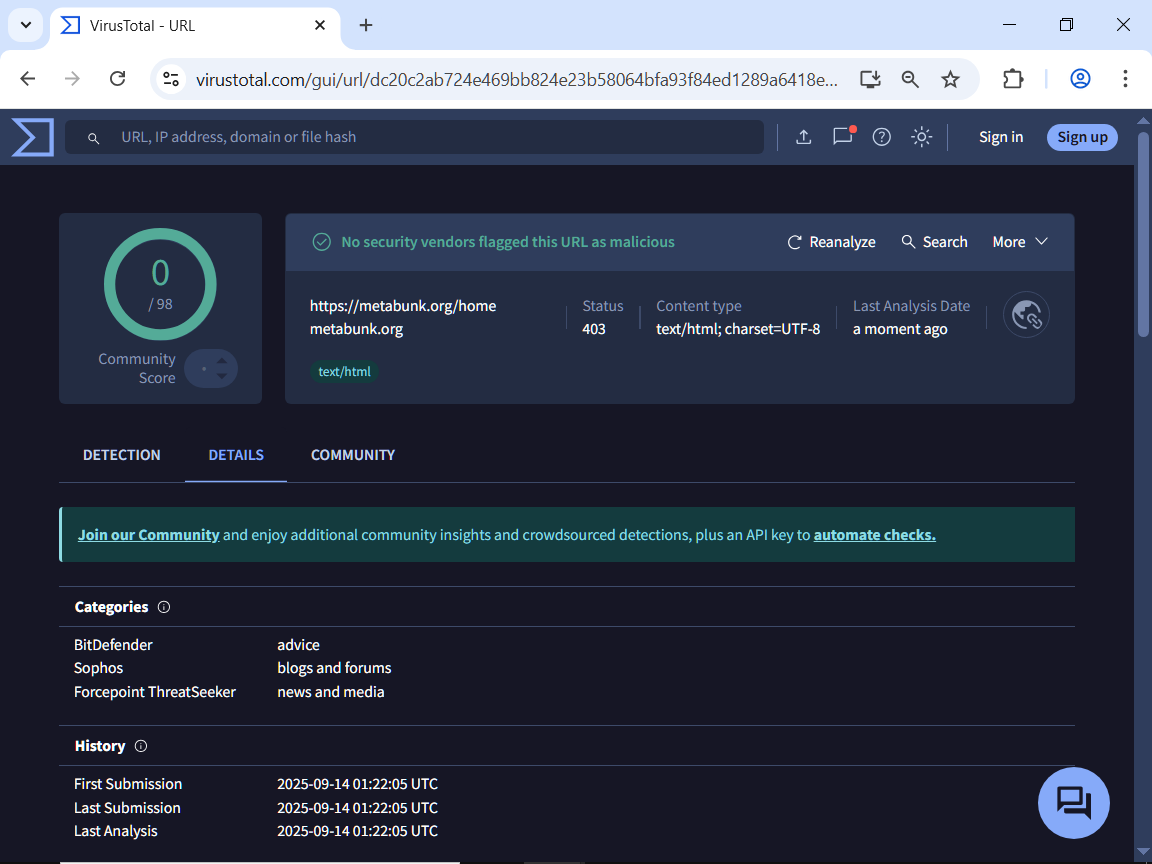Click the globe link relations icon
The image size is (1152, 864).
point(1027,315)
